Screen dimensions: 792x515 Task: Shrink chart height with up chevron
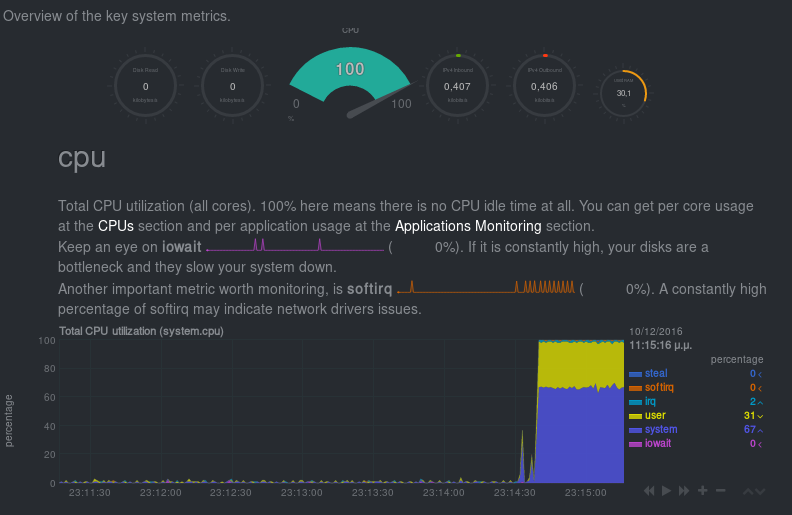pos(748,491)
